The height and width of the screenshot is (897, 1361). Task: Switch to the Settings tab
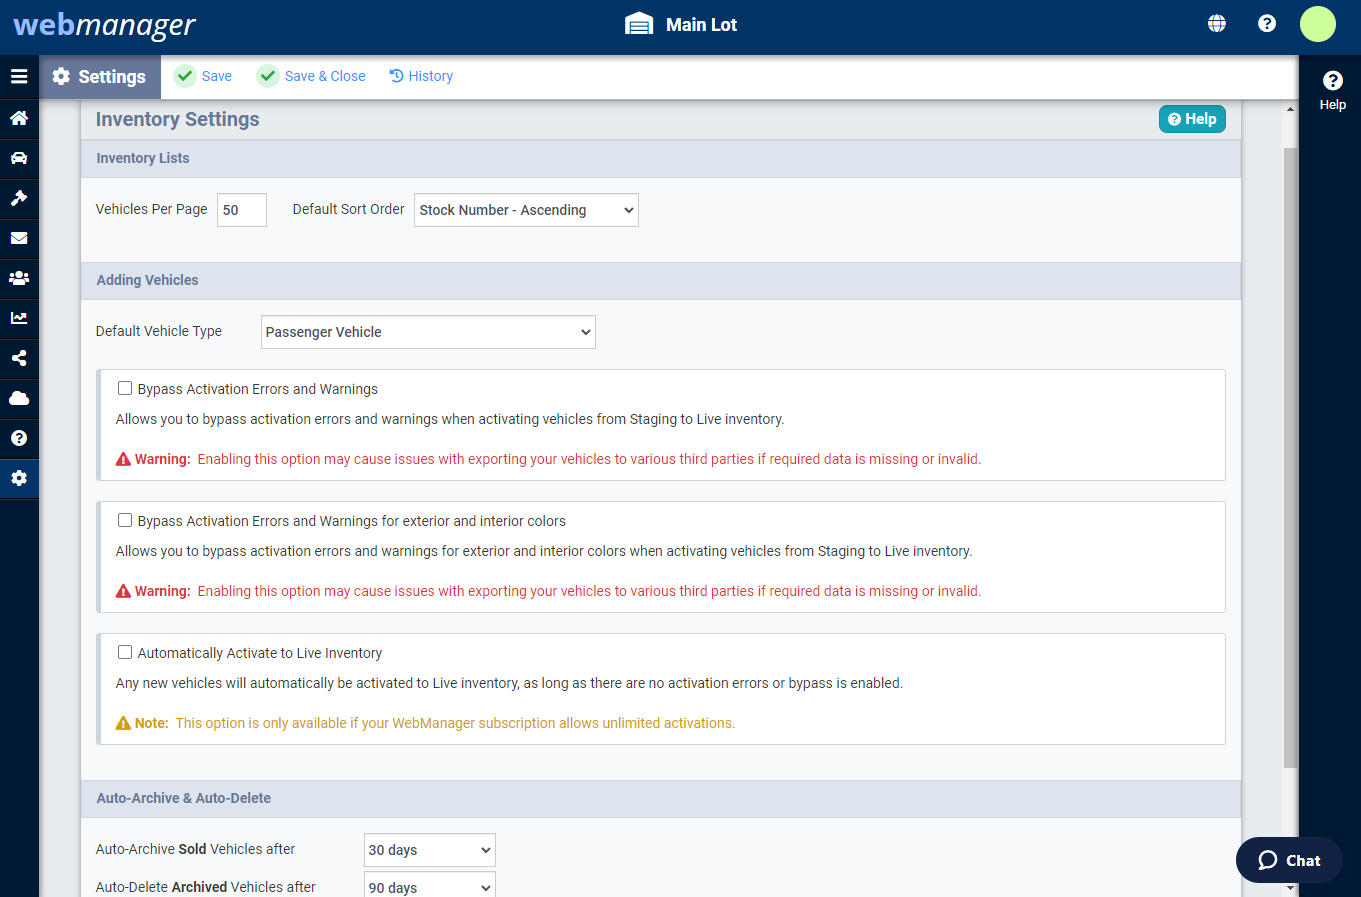(x=100, y=76)
